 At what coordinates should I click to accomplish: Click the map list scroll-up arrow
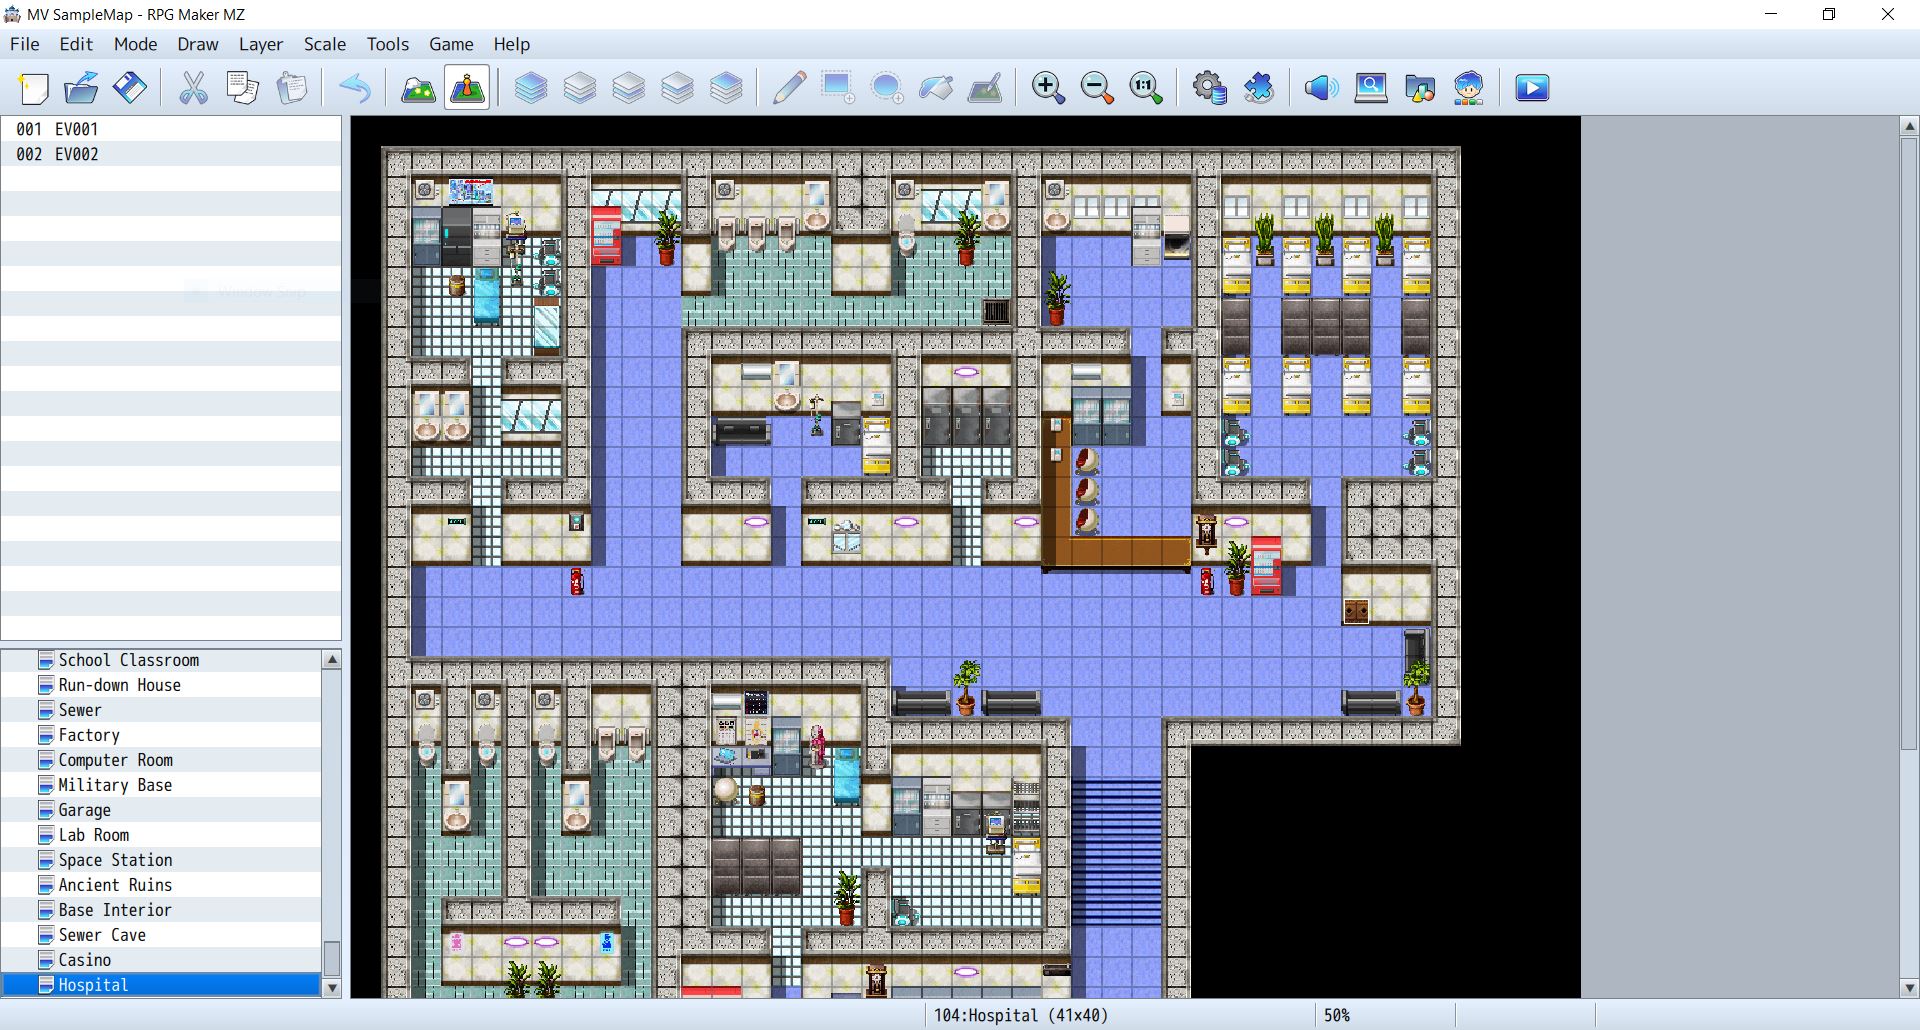pos(332,659)
